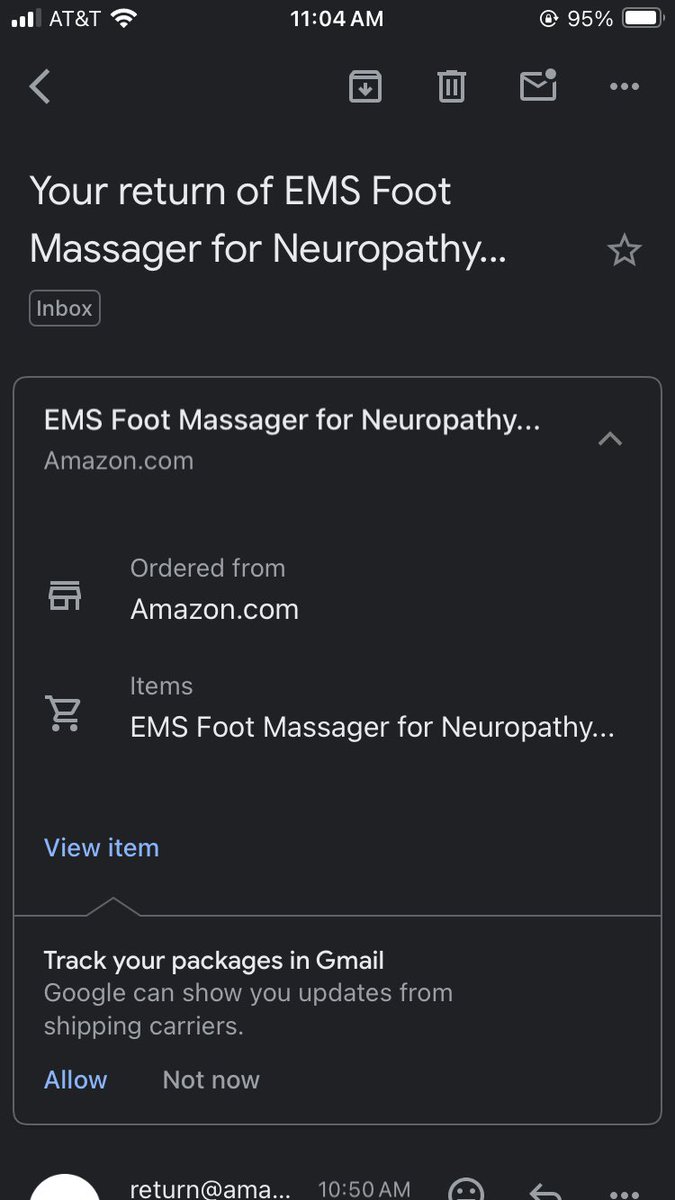
Task: Tap the Inbox label tag
Action: [65, 309]
